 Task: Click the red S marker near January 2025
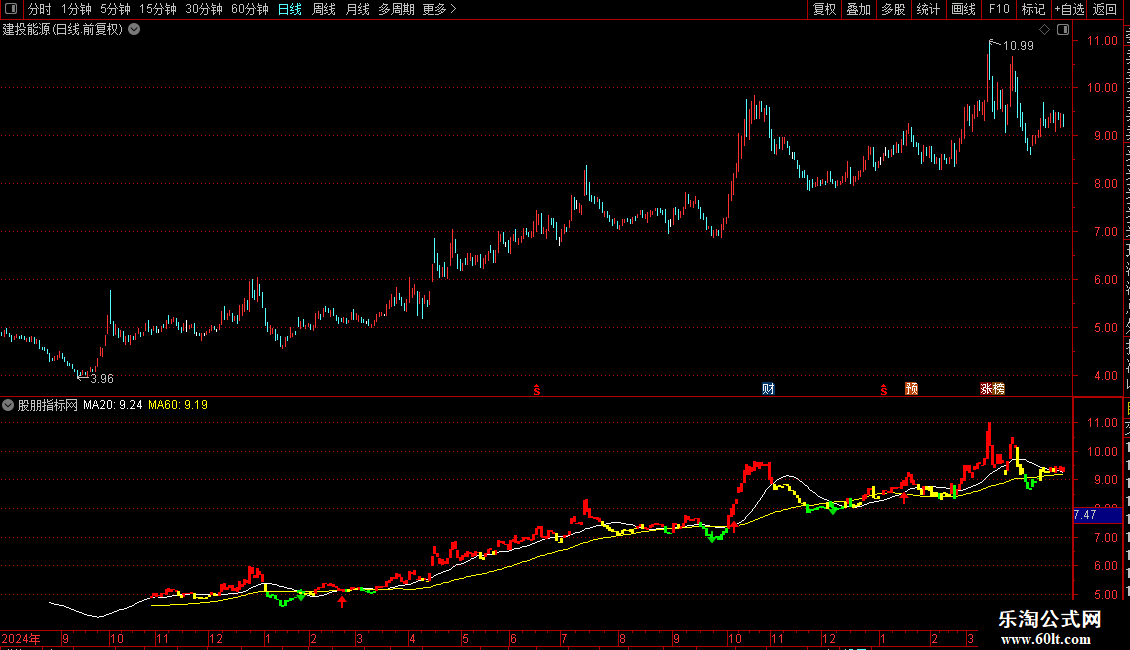tap(884, 390)
